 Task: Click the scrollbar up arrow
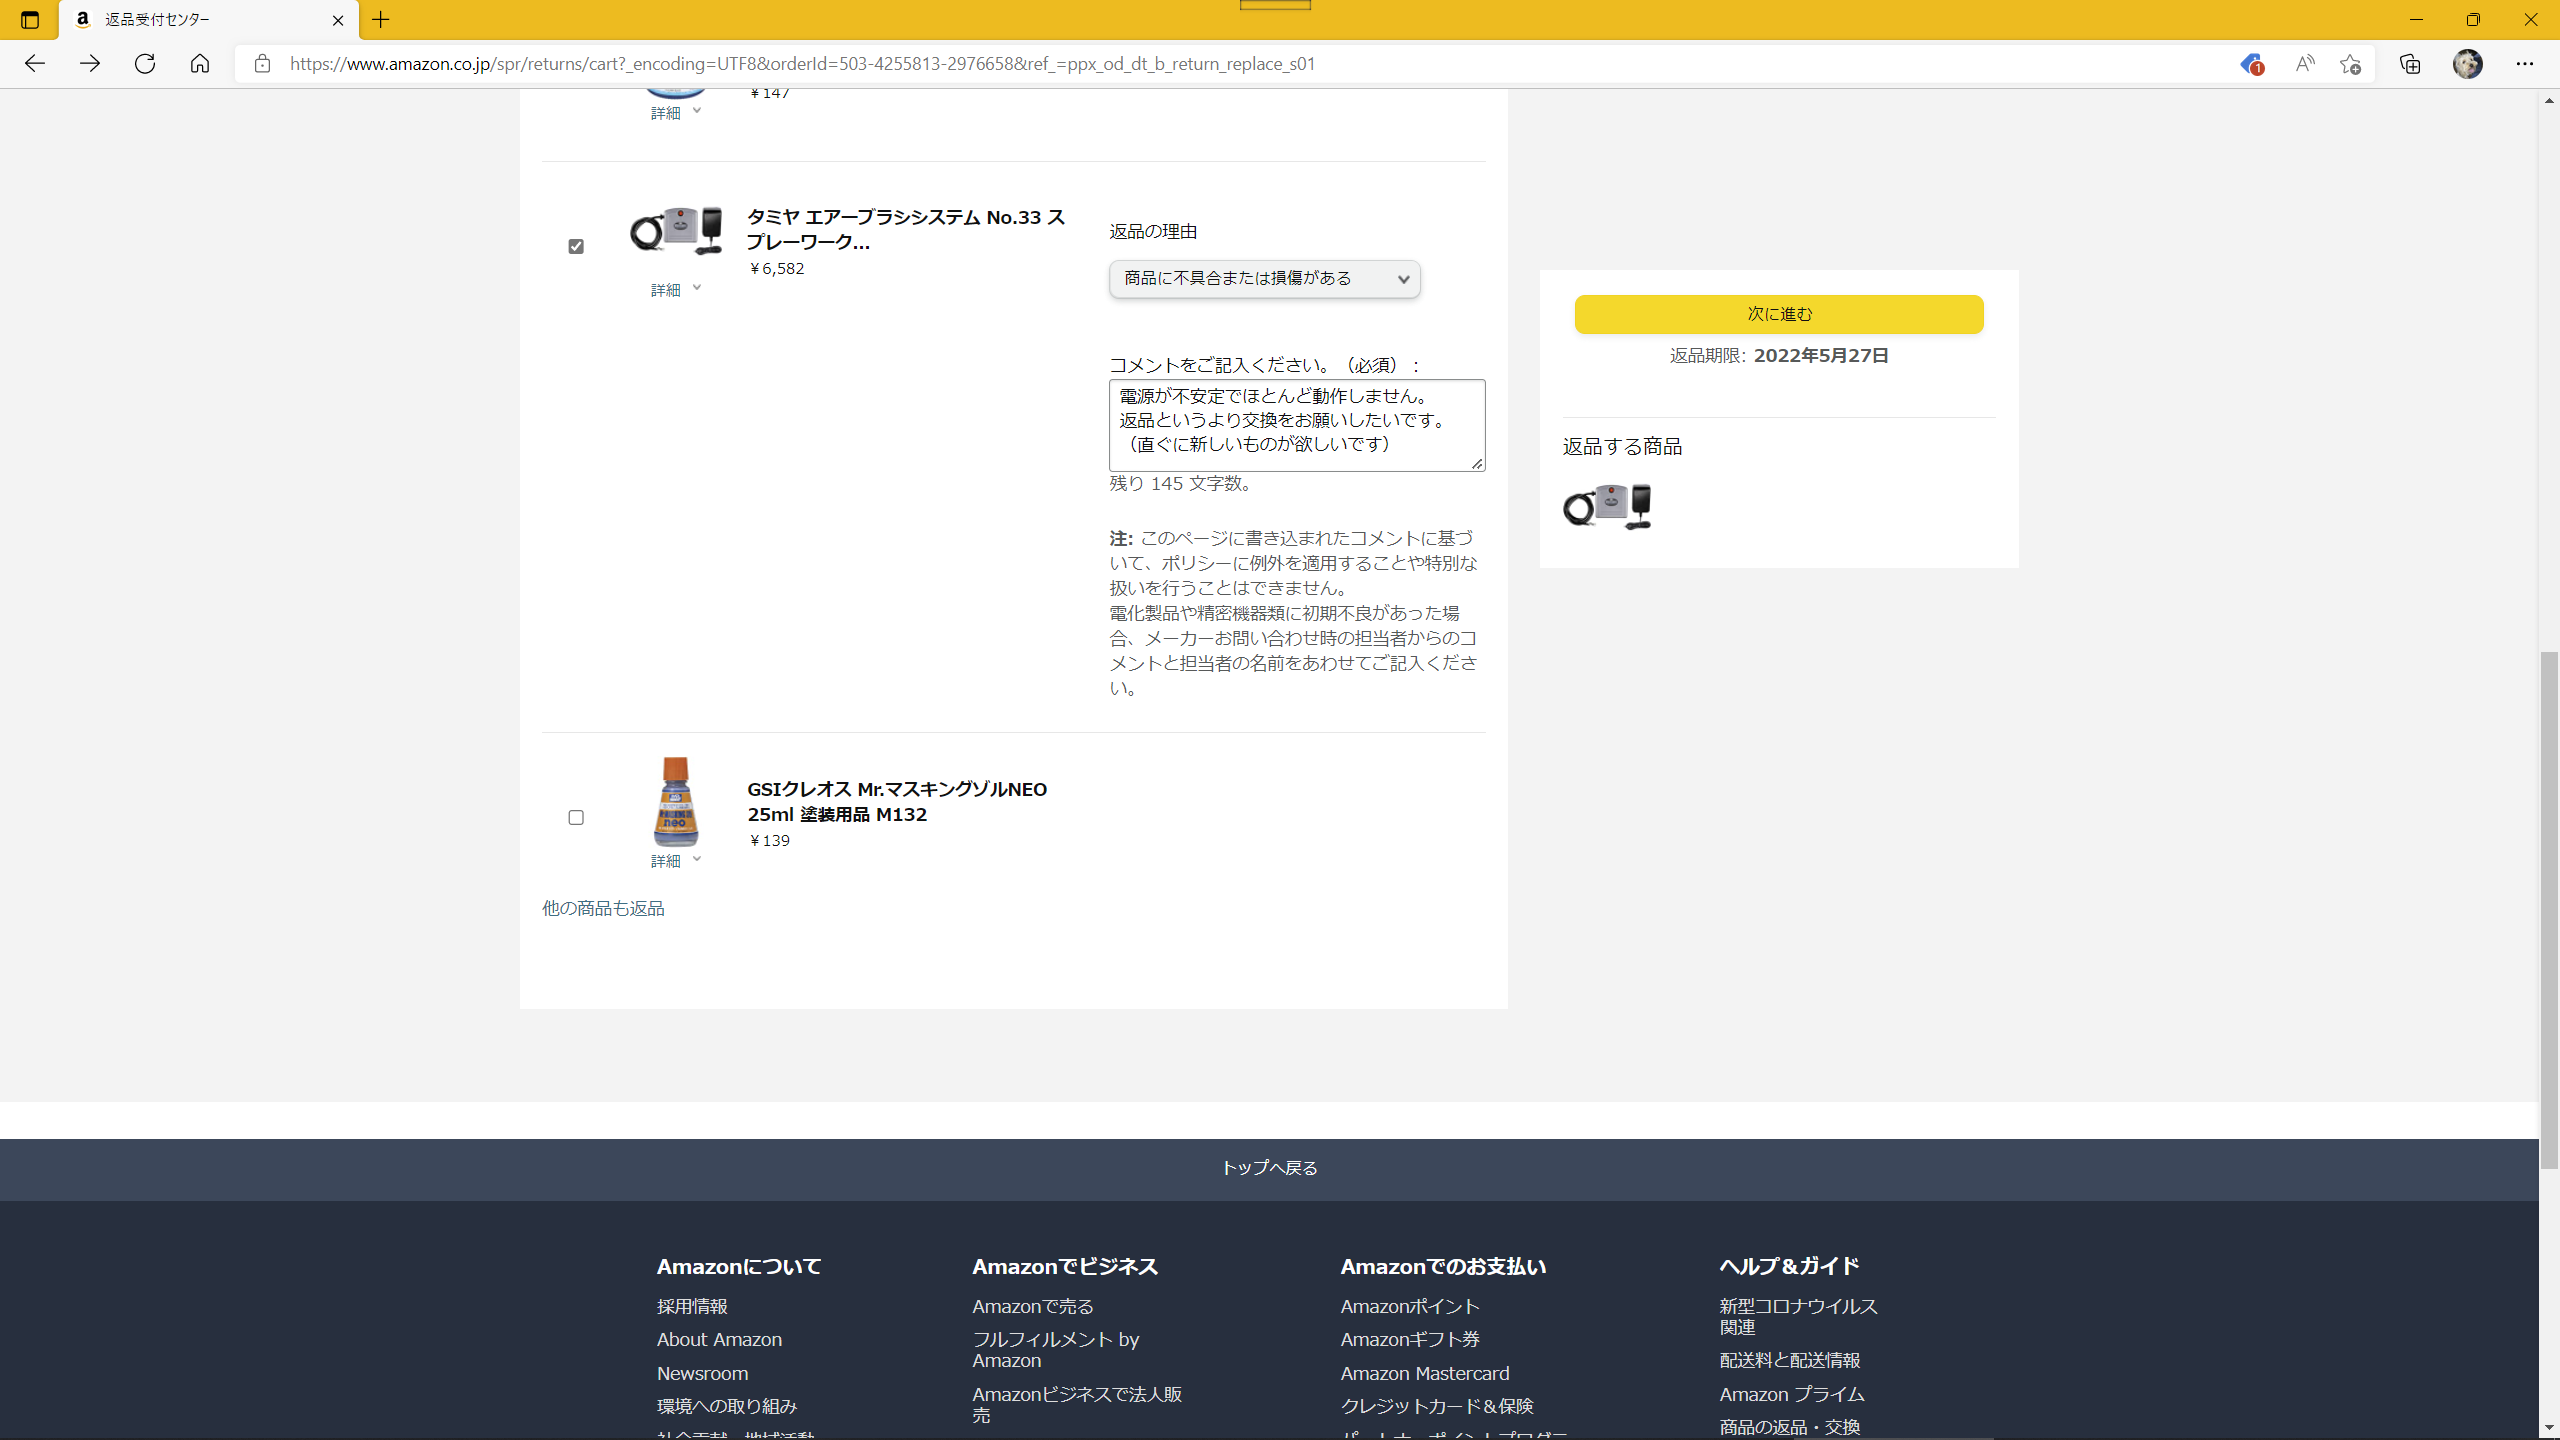tap(2549, 100)
